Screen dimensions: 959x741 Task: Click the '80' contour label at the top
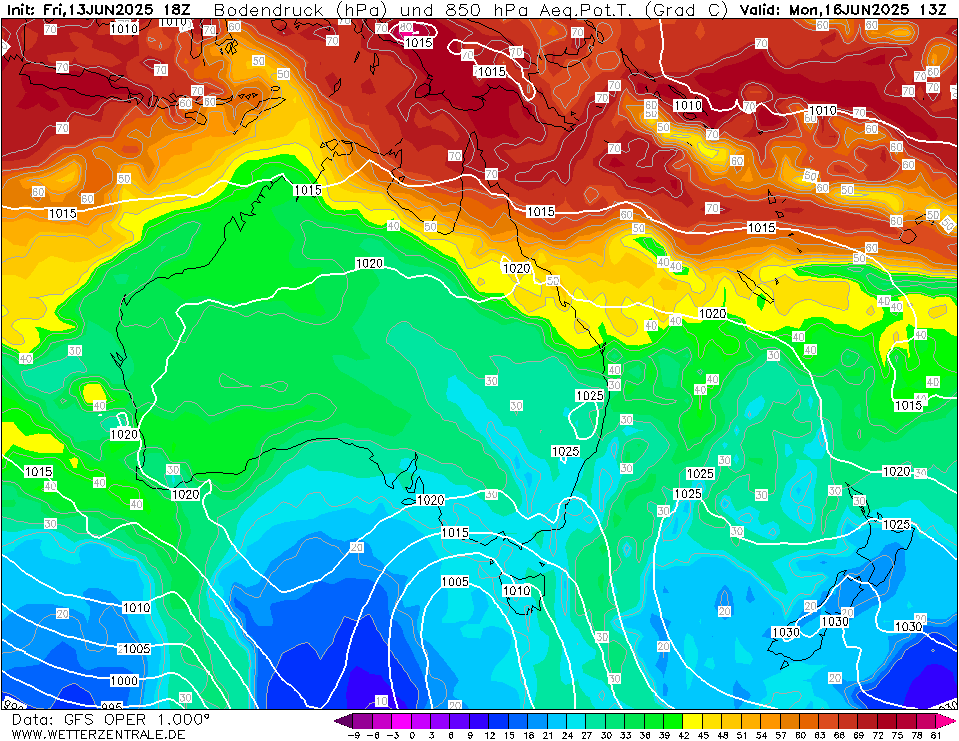[406, 28]
